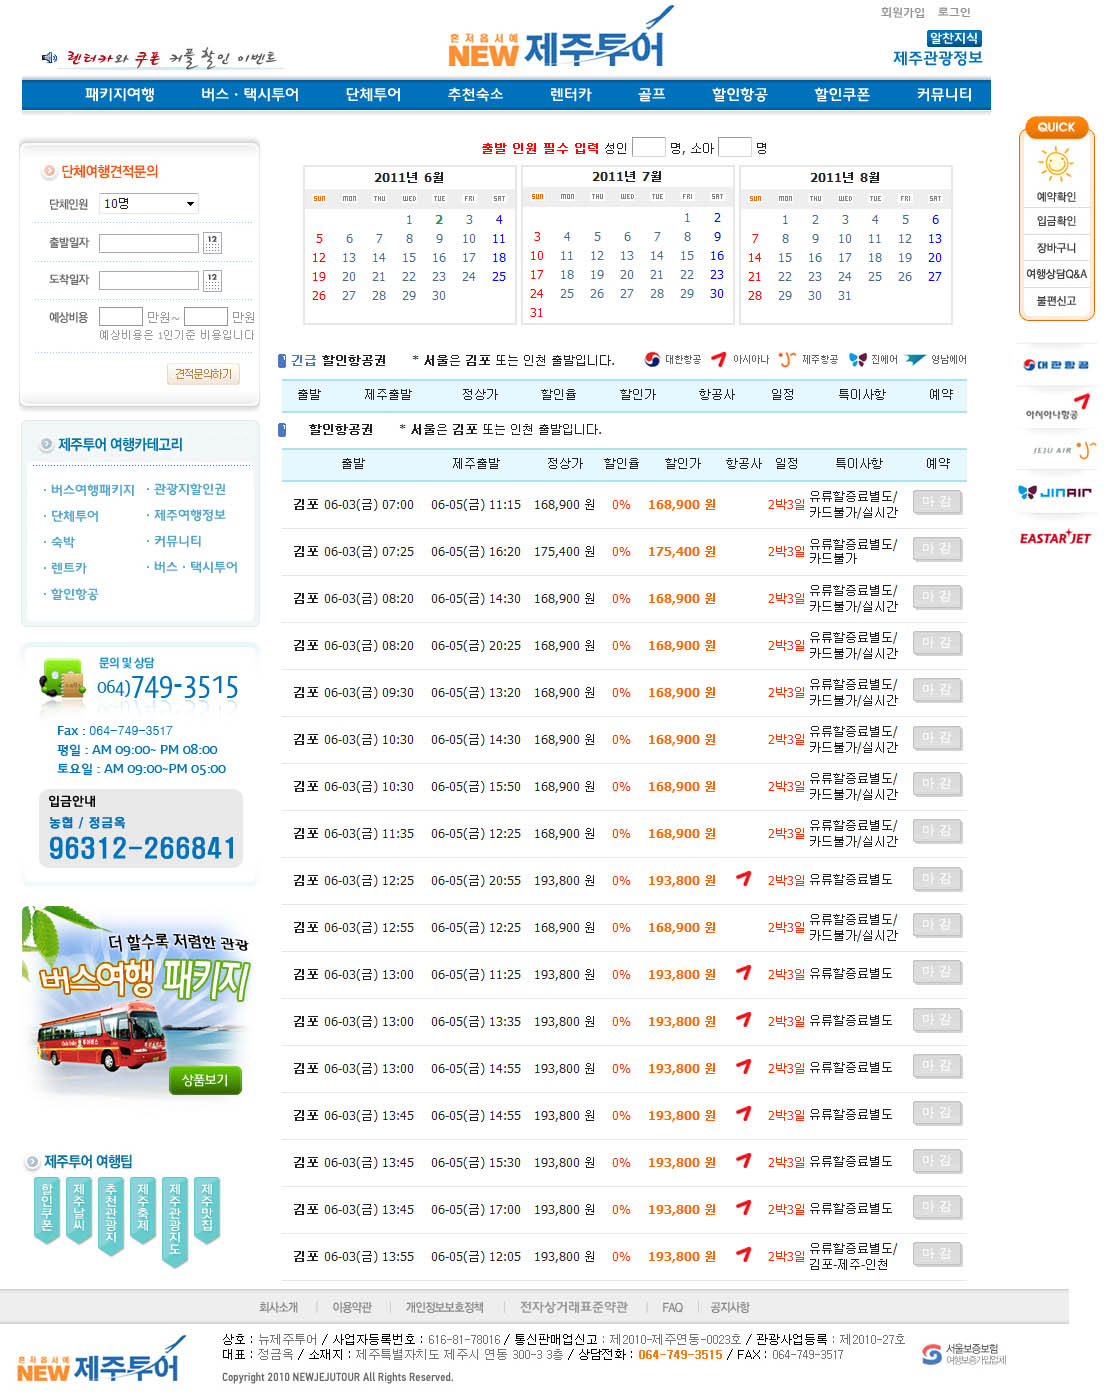Open the 추천숙소 menu
This screenshot has width=1110, height=1400.
(475, 94)
